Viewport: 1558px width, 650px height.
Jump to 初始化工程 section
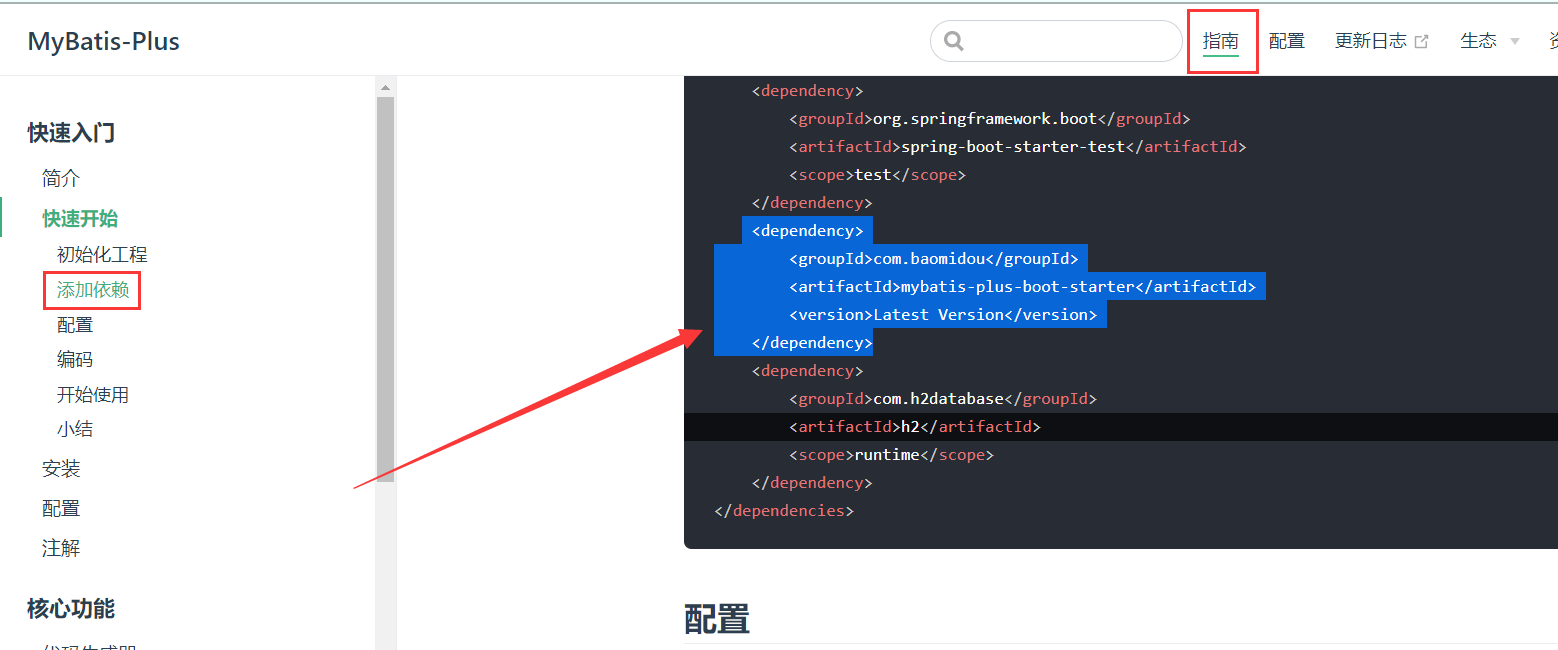tap(102, 255)
